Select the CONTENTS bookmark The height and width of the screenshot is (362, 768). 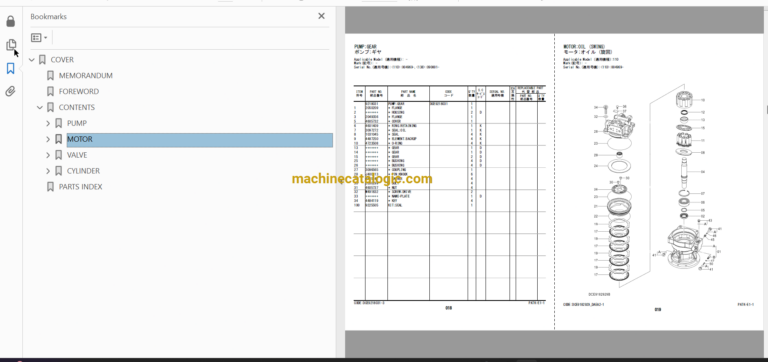(77, 107)
